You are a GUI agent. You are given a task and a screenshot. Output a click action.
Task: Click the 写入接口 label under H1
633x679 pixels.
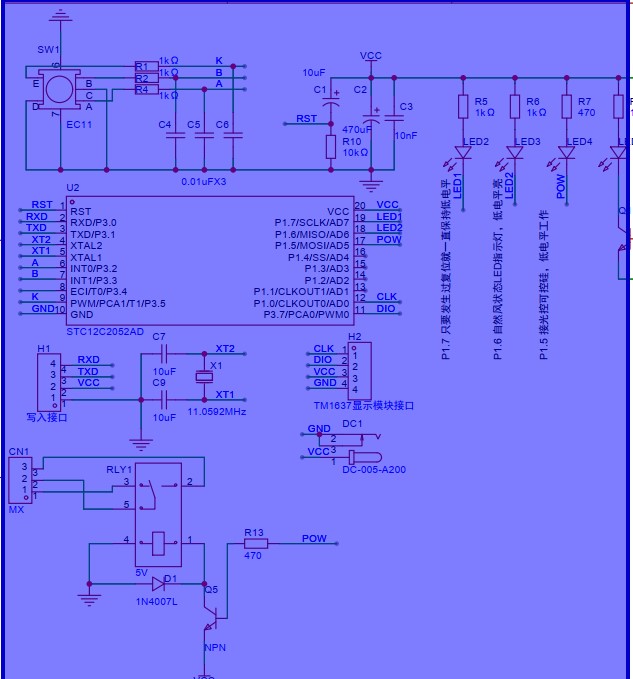[x=47, y=417]
